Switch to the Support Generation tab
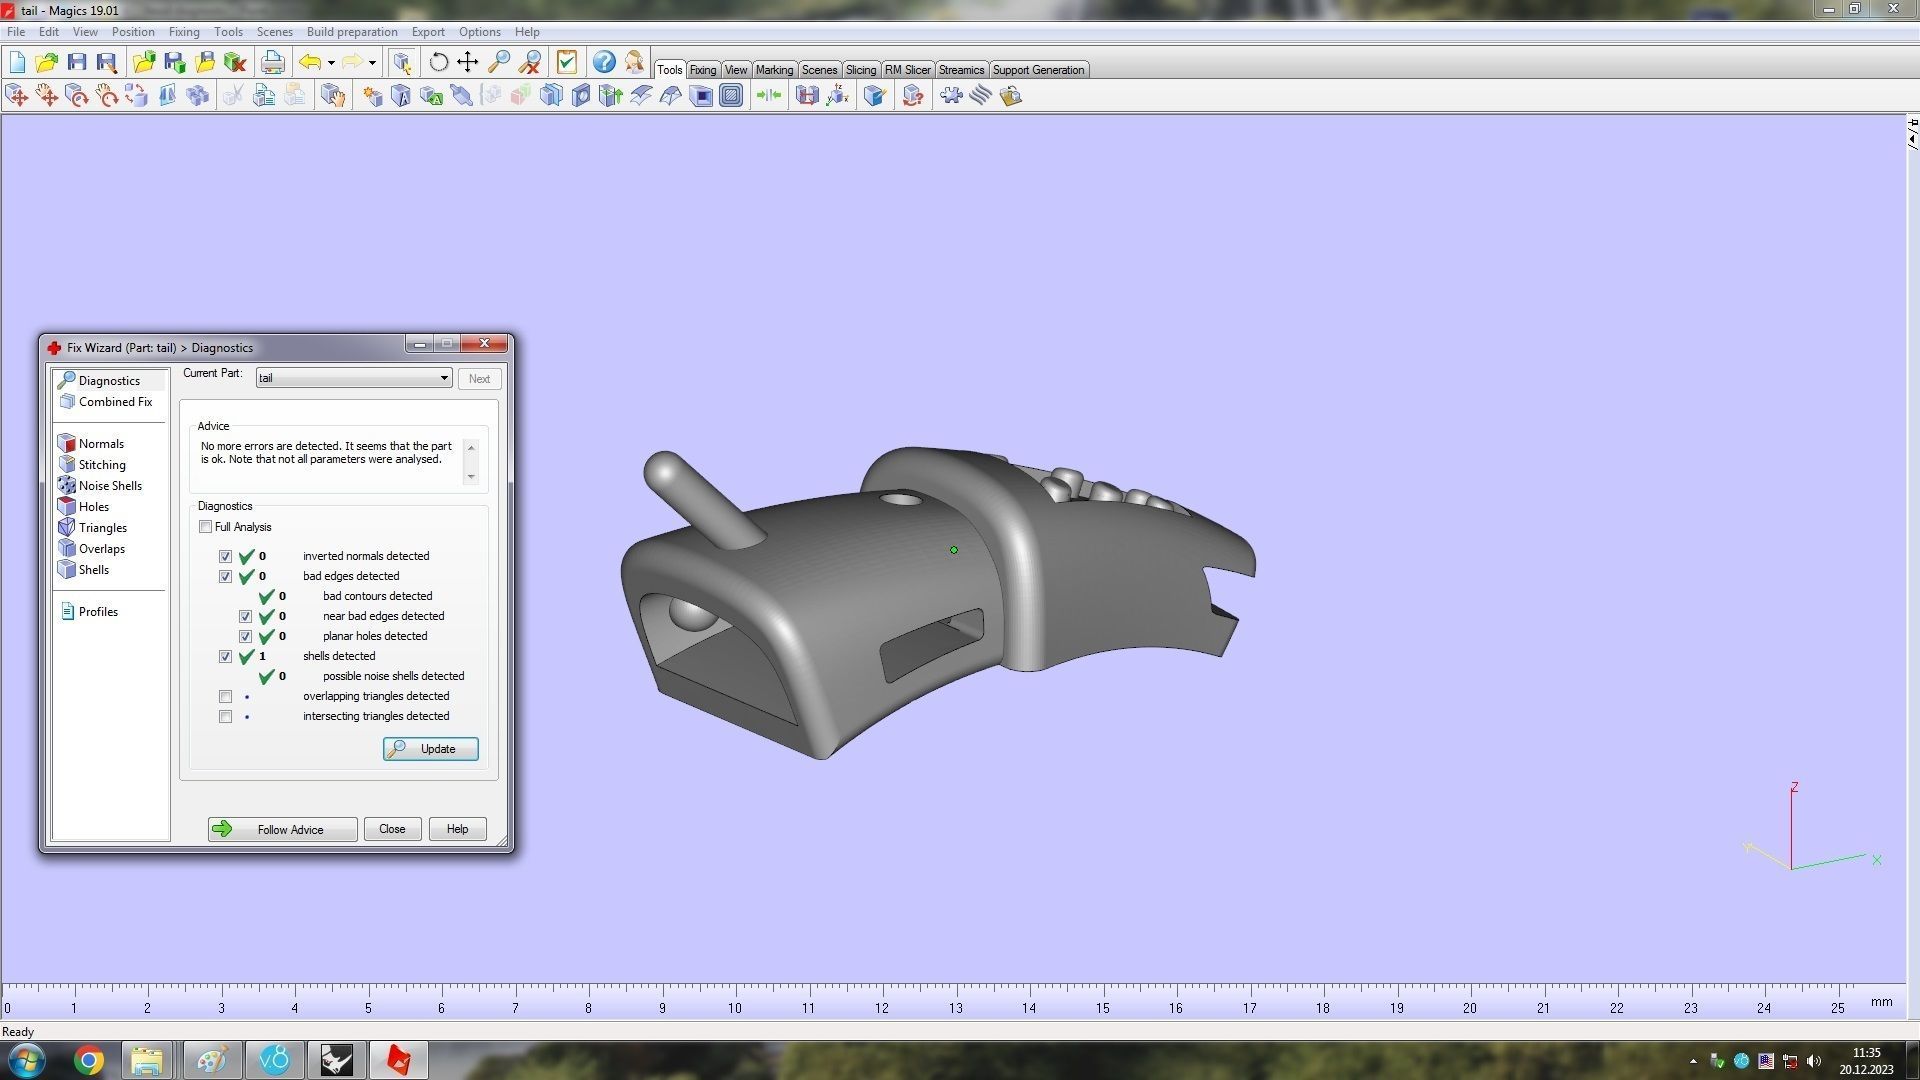Viewport: 1920px width, 1080px height. tap(1037, 70)
